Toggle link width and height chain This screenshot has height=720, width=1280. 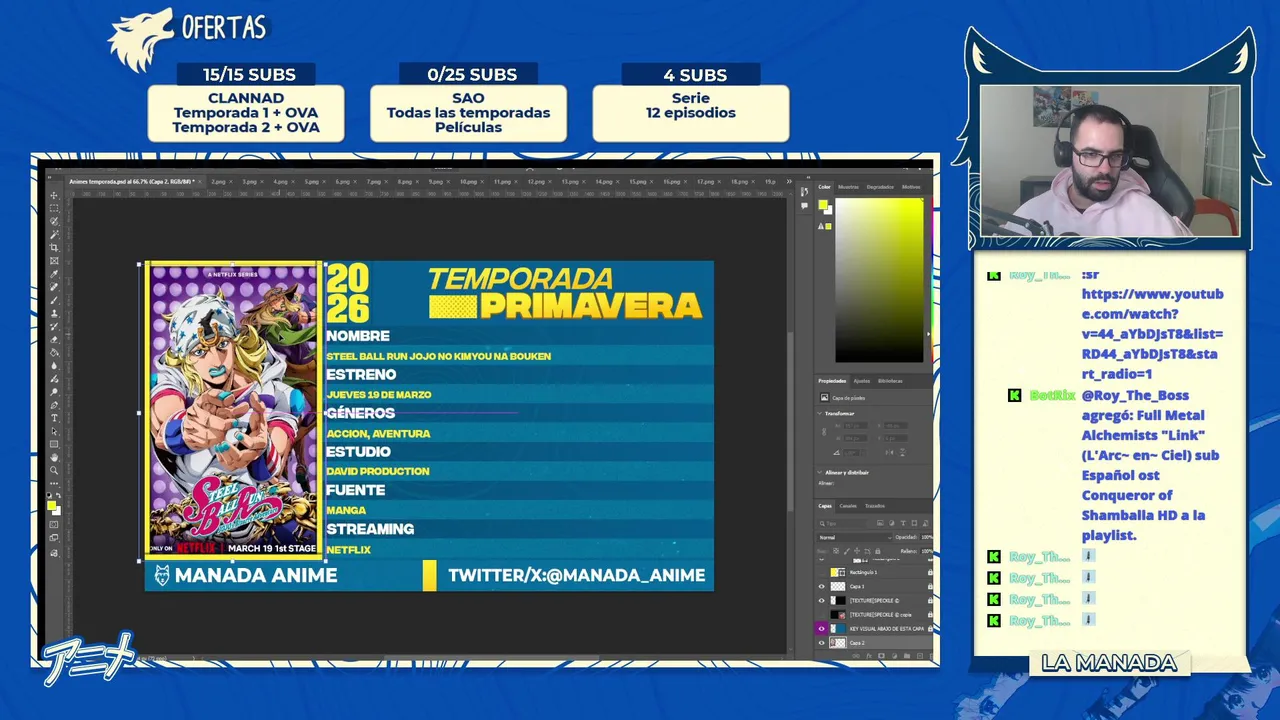(824, 432)
